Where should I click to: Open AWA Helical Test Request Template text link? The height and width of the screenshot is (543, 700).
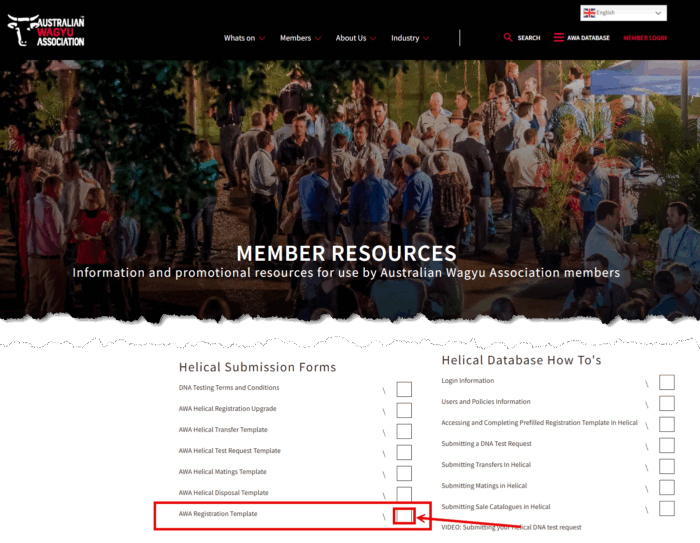[x=229, y=451]
